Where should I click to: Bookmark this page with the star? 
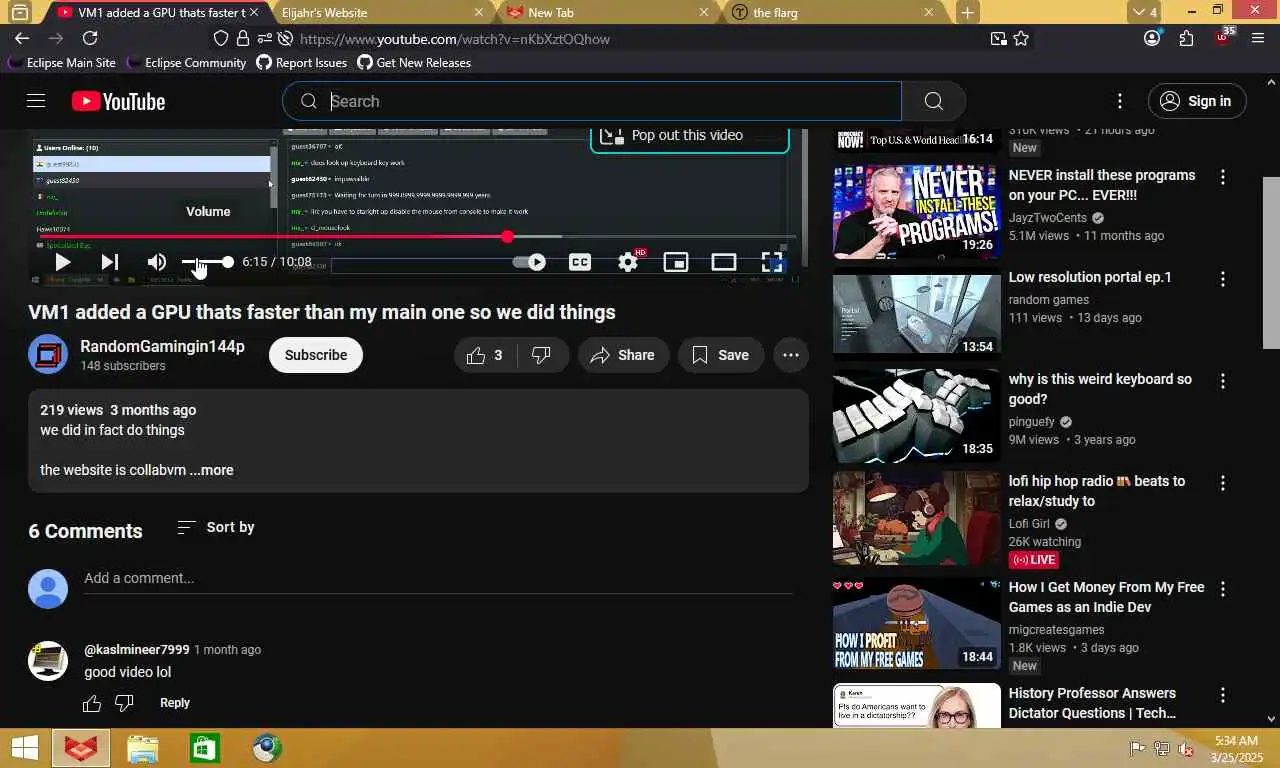[1021, 39]
